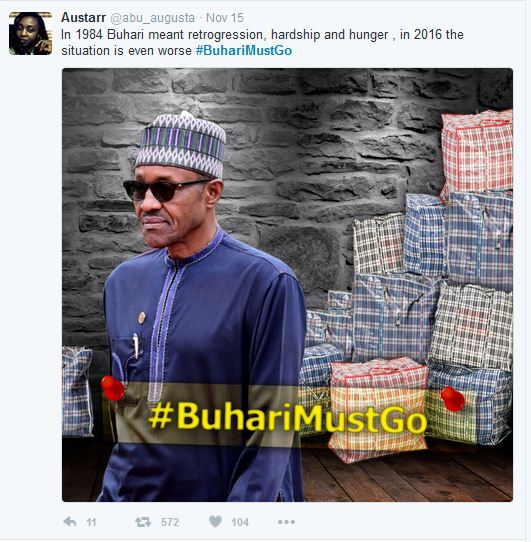Click the reply arrow icon

(x=70, y=521)
